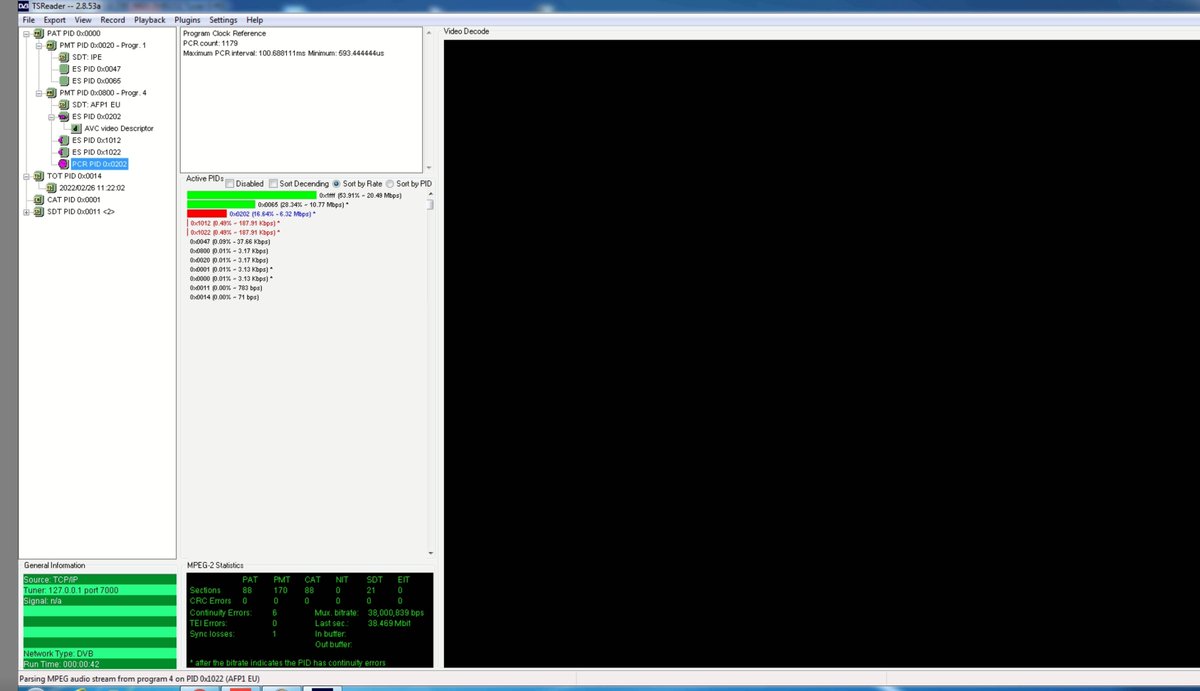The image size is (1200, 691).
Task: Click the AVC video Descriptor icon
Action: [76, 128]
